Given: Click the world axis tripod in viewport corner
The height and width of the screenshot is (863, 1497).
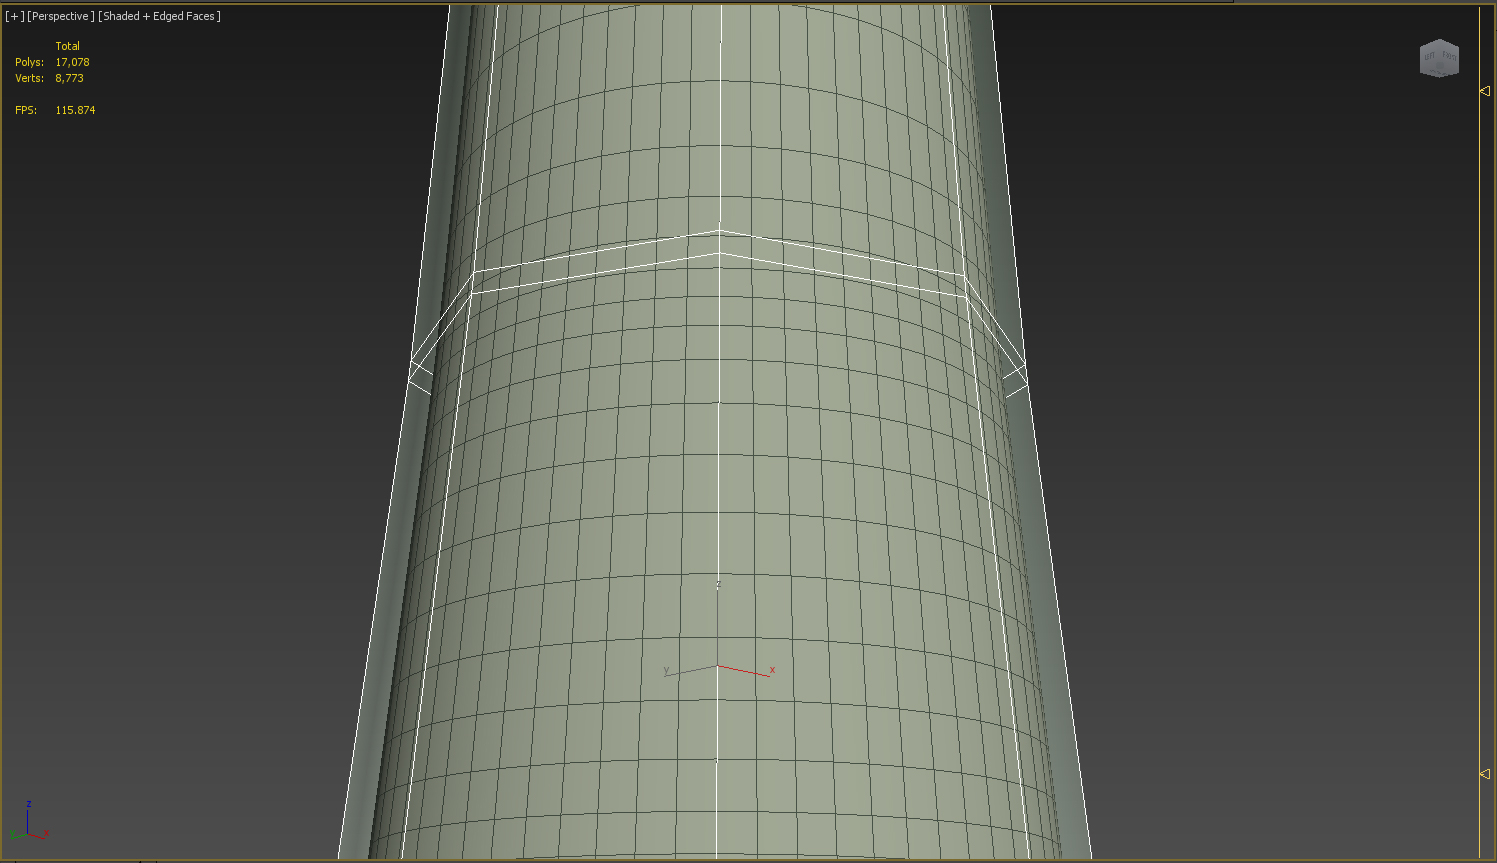Looking at the screenshot, I should tap(29, 822).
